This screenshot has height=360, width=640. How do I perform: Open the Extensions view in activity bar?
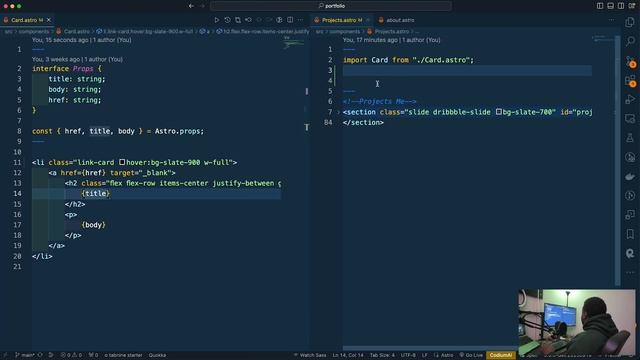pos(631,80)
